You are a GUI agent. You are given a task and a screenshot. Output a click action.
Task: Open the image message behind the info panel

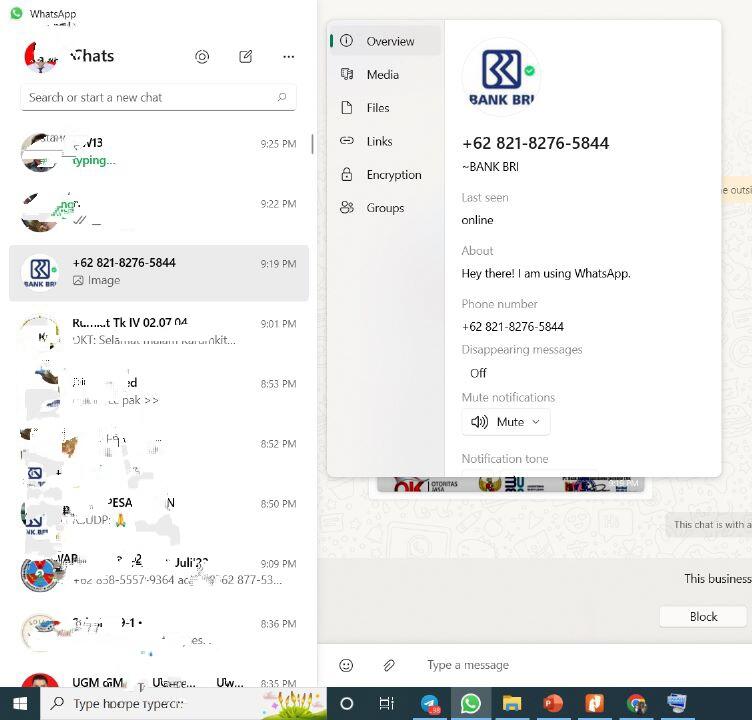[511, 485]
